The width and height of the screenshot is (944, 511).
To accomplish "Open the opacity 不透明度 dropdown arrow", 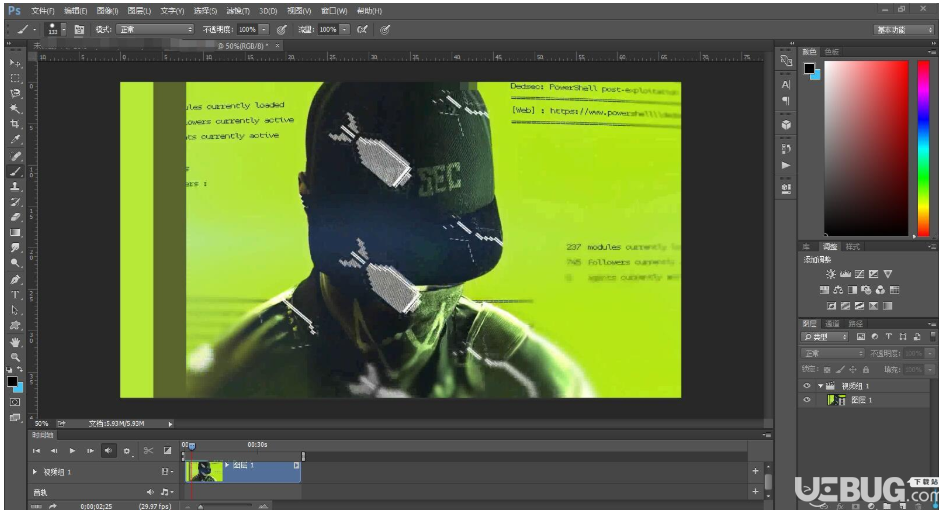I will [x=264, y=29].
